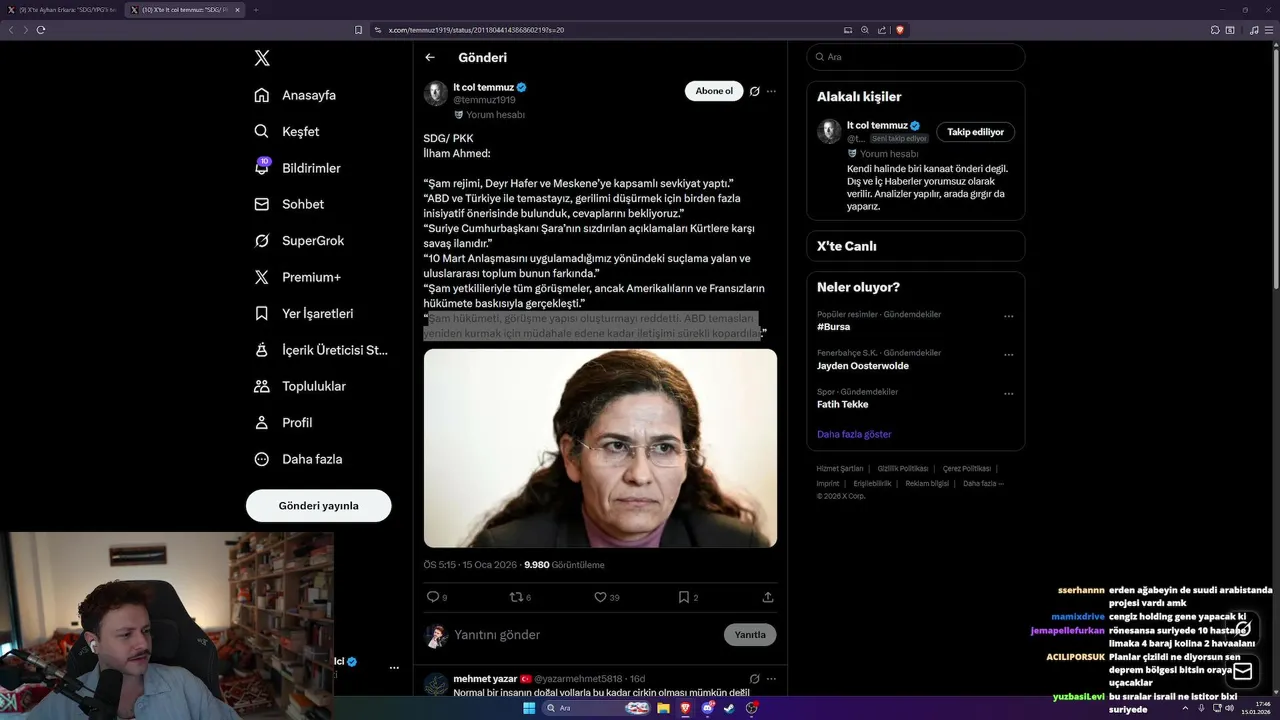
Task: Open the X logo home link
Action: 262,58
